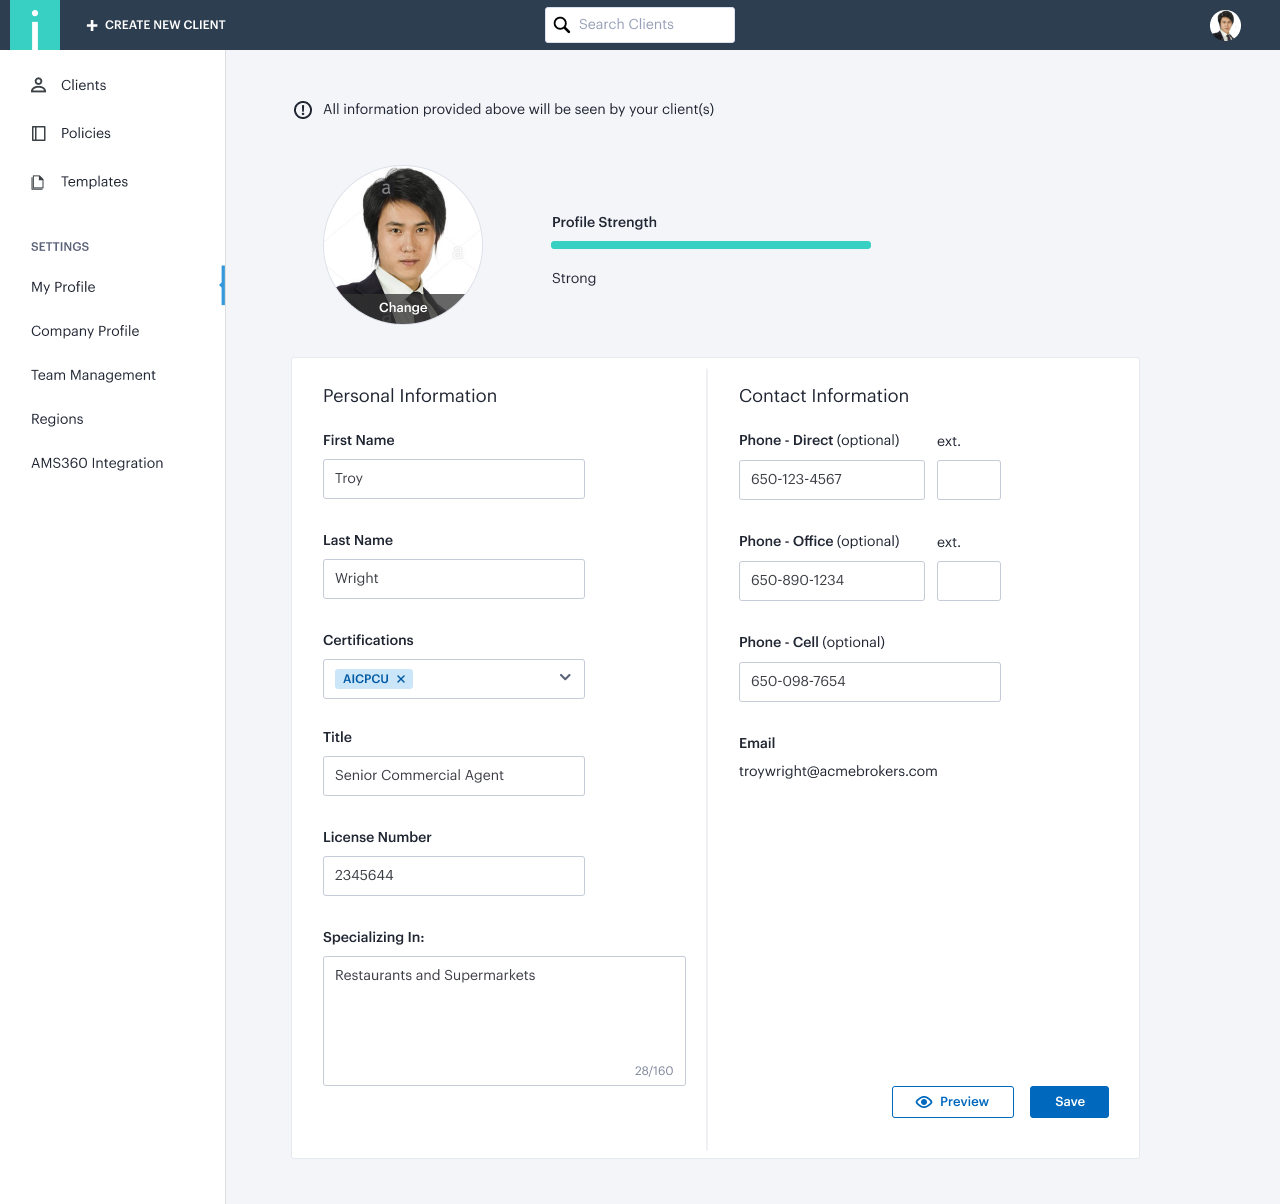Viewport: 1280px width, 1204px height.
Task: Click the teal app logo icon
Action: pyautogui.click(x=34, y=25)
